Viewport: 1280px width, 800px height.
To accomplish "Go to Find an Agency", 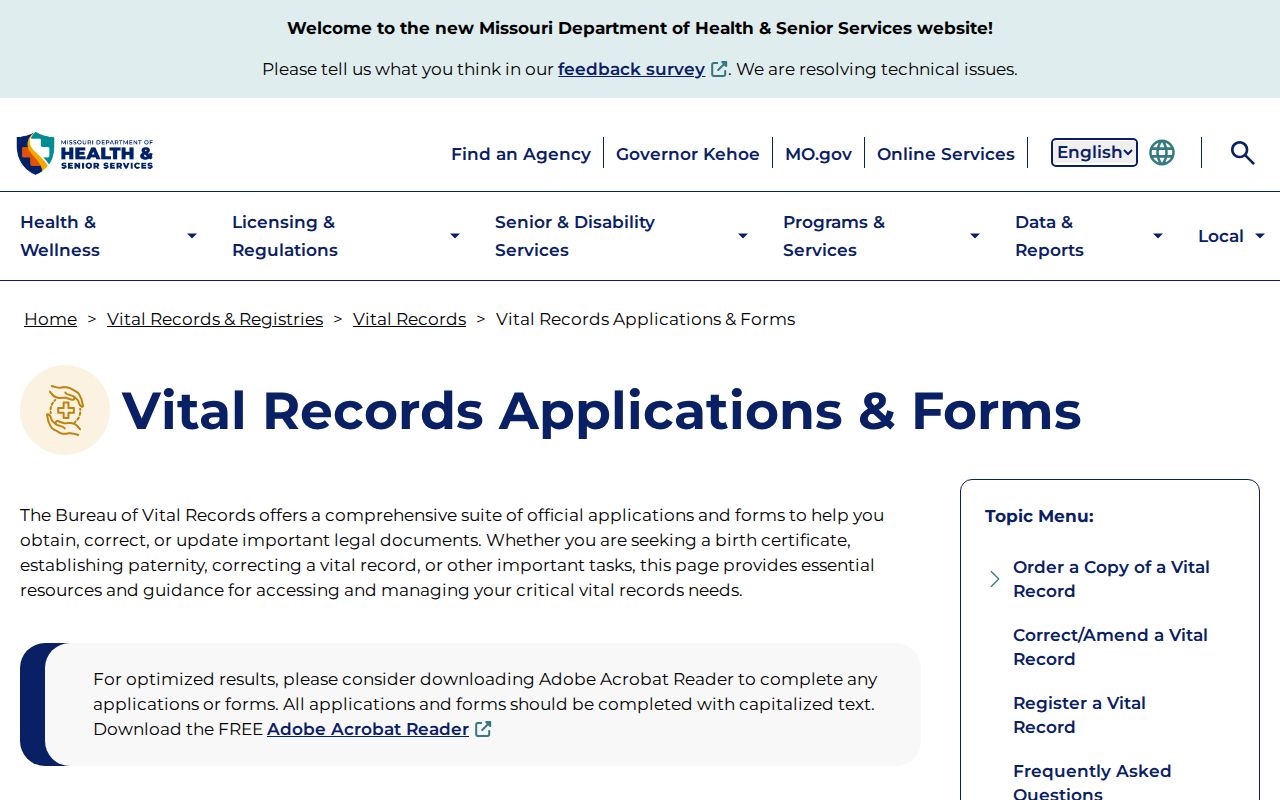I will pyautogui.click(x=521, y=154).
